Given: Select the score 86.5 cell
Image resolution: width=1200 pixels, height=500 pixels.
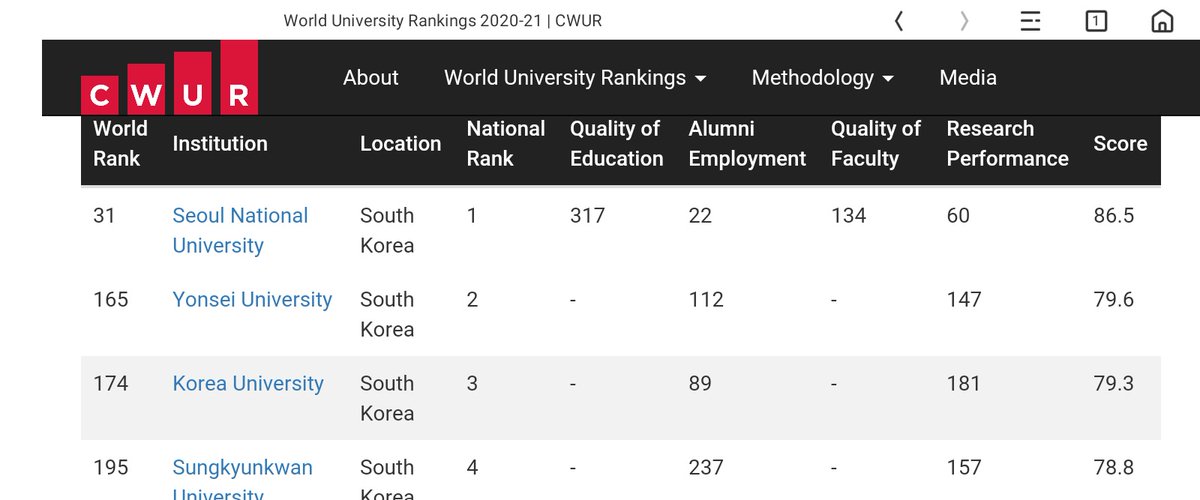Looking at the screenshot, I should point(1114,215).
